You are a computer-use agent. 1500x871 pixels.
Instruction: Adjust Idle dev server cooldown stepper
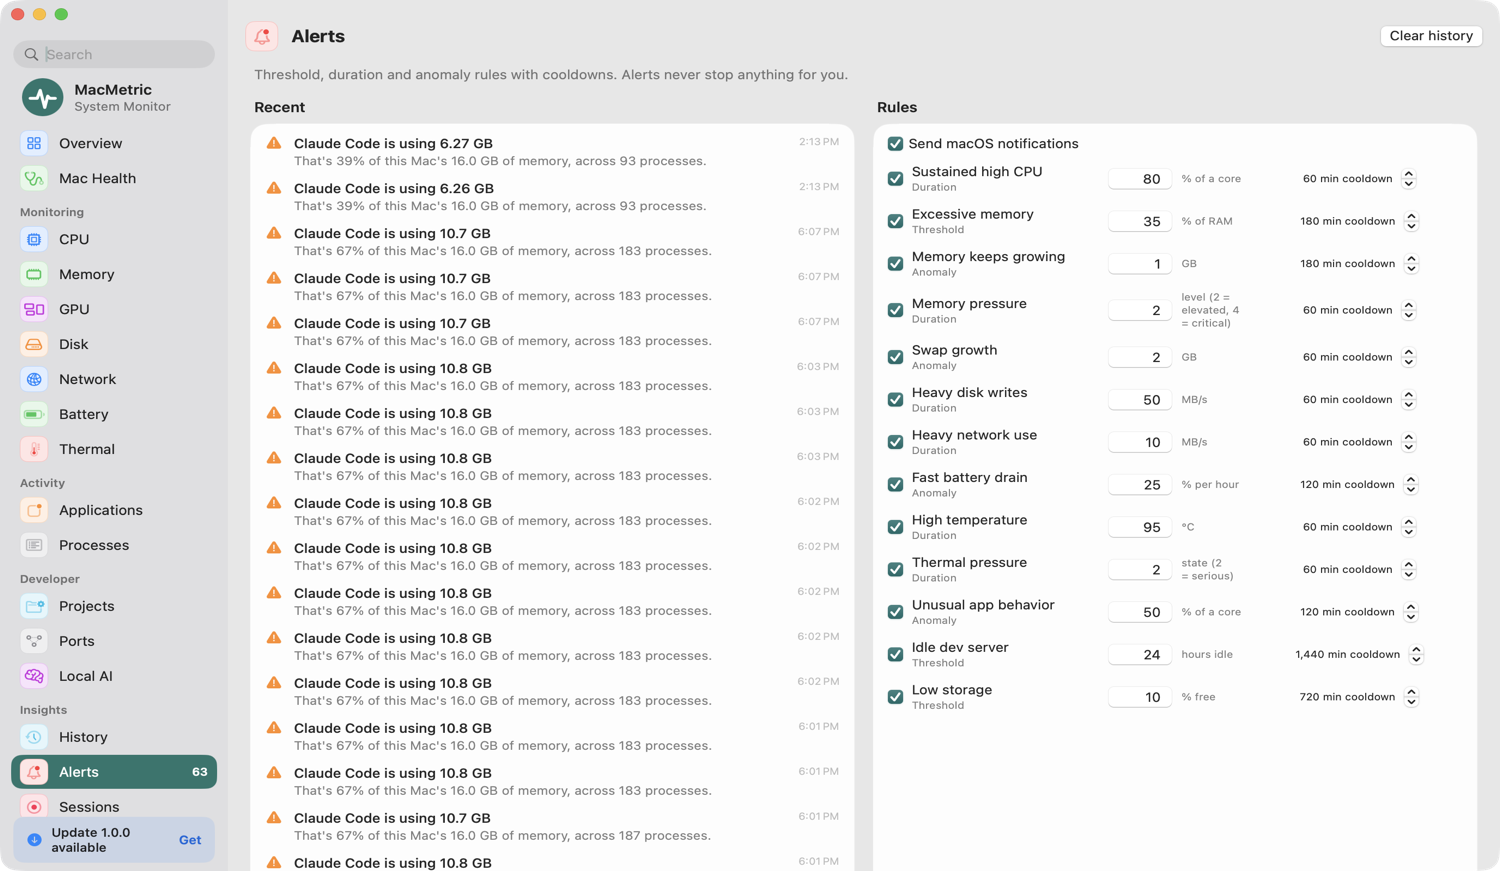coord(1416,654)
